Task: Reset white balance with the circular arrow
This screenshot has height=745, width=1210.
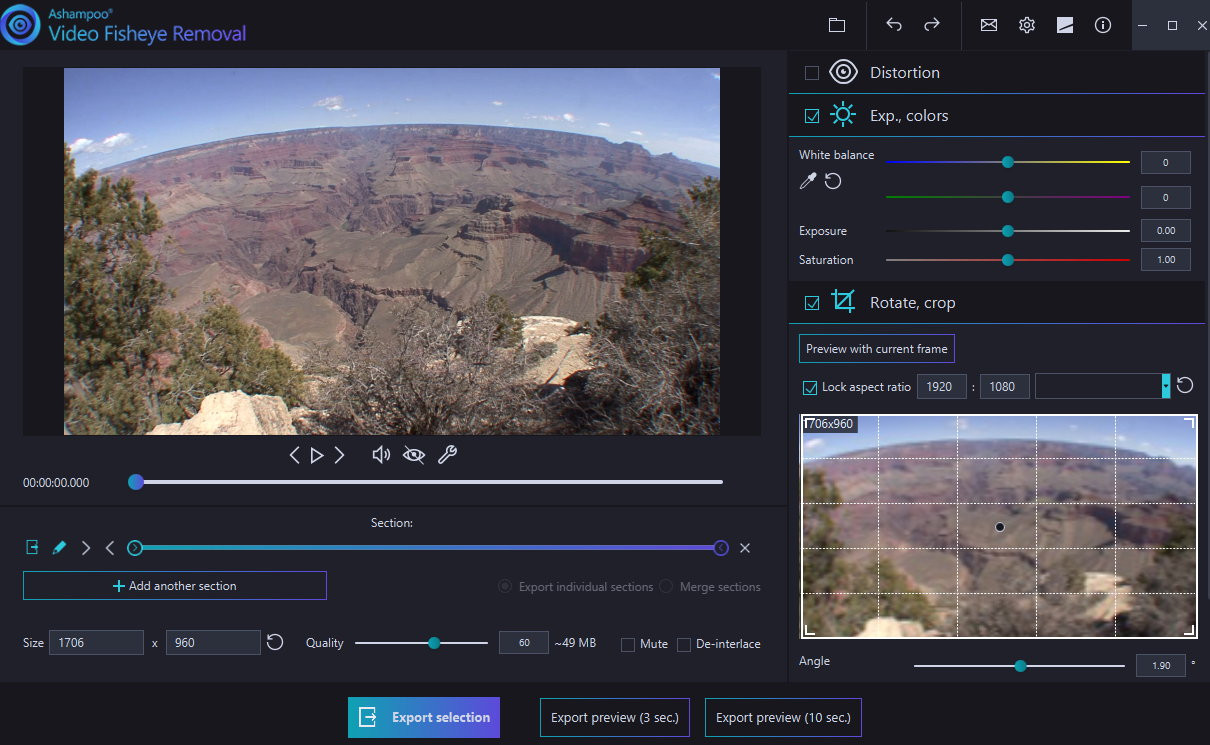Action: tap(832, 181)
